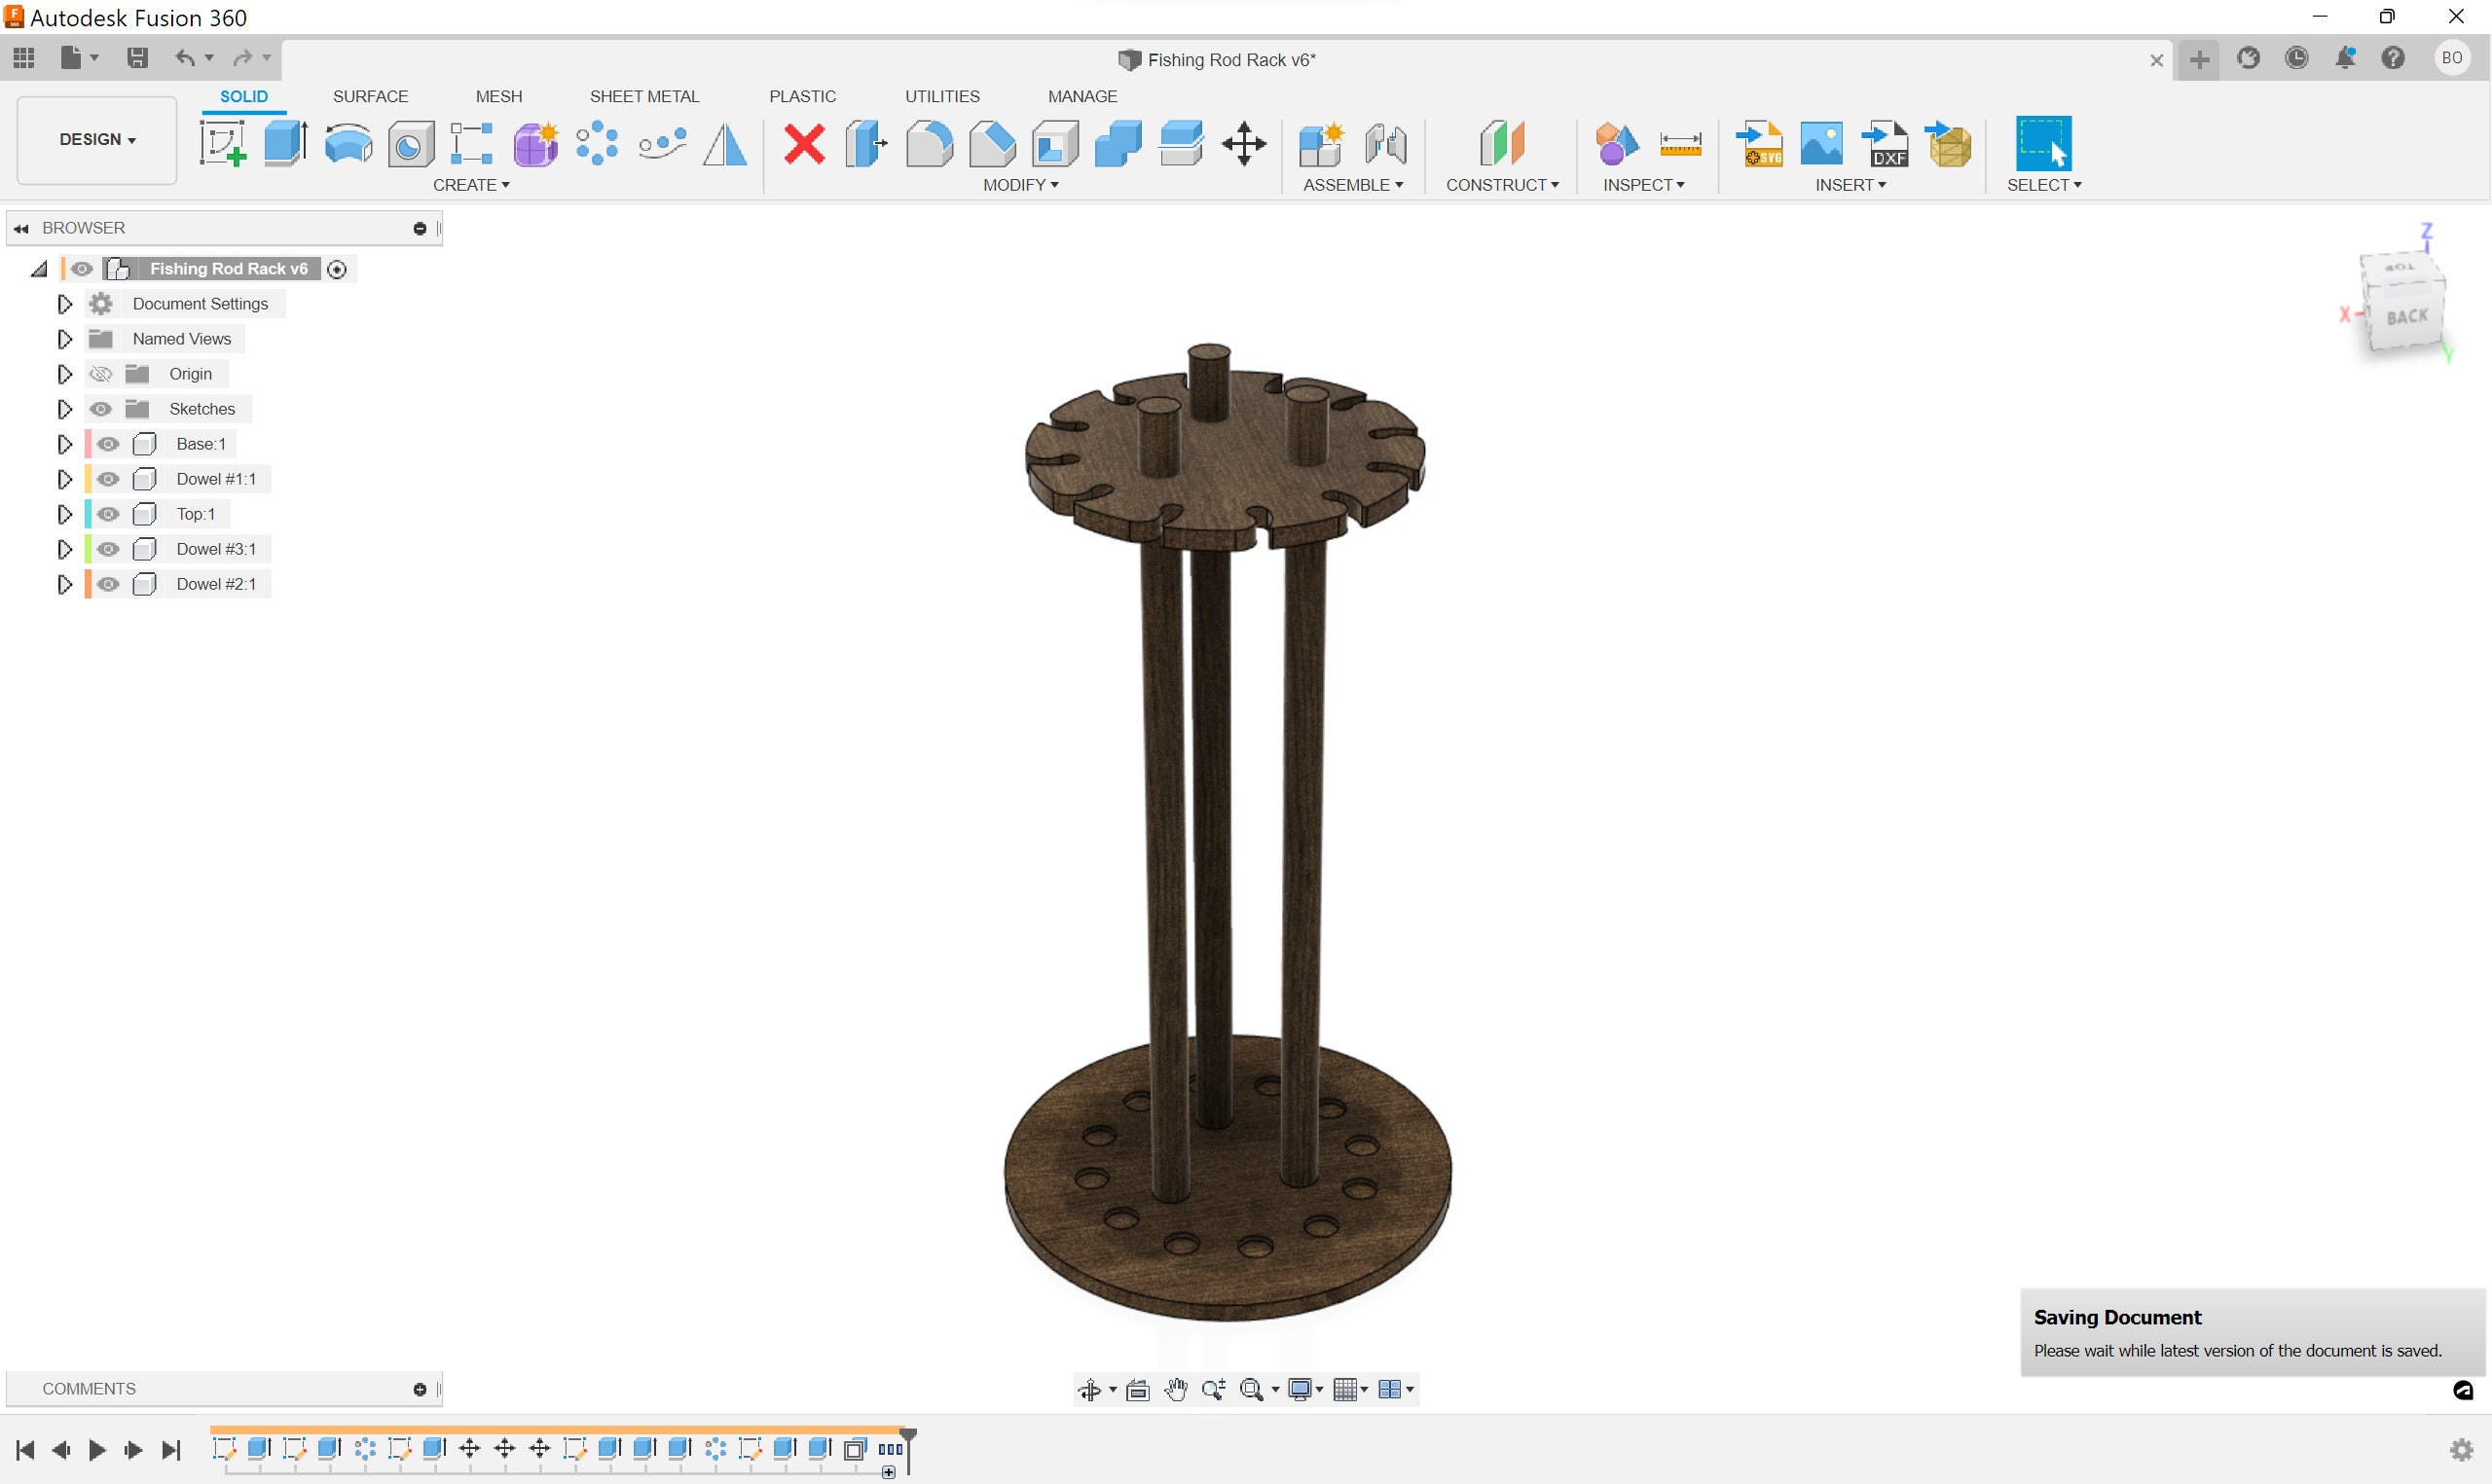Image resolution: width=2492 pixels, height=1484 pixels.
Task: Open the DESIGN workspace switcher
Action: 95,139
